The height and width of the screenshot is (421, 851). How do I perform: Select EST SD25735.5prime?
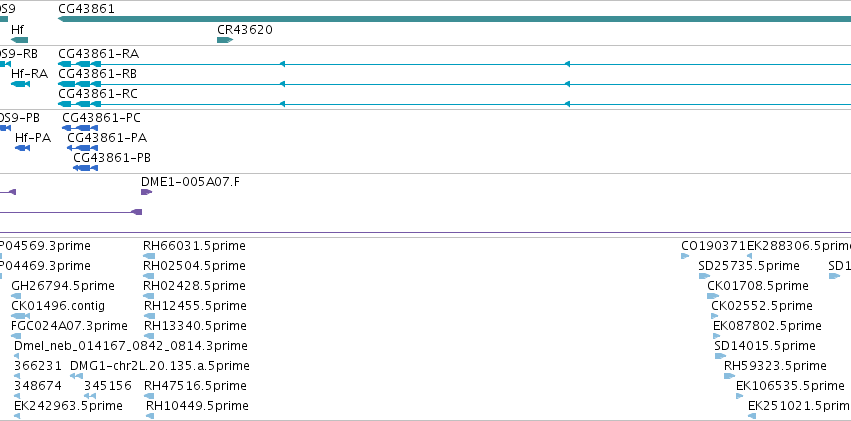pyautogui.click(x=749, y=266)
